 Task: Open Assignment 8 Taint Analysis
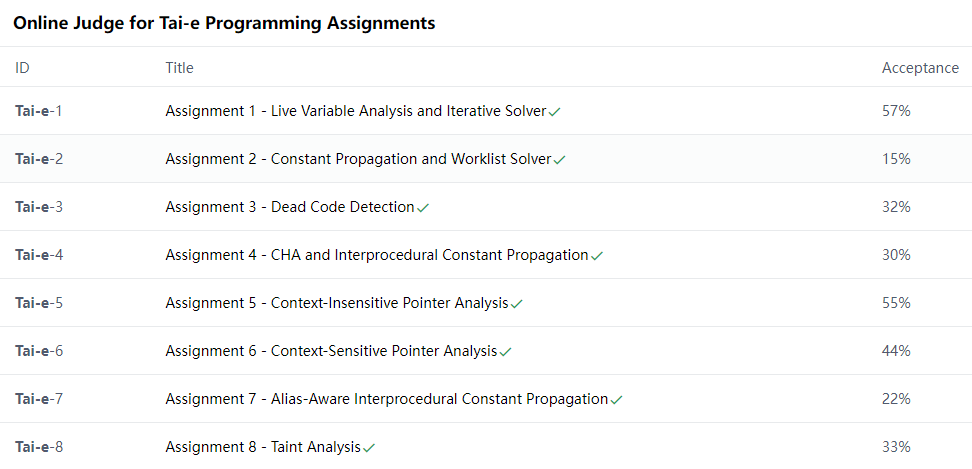tap(263, 447)
